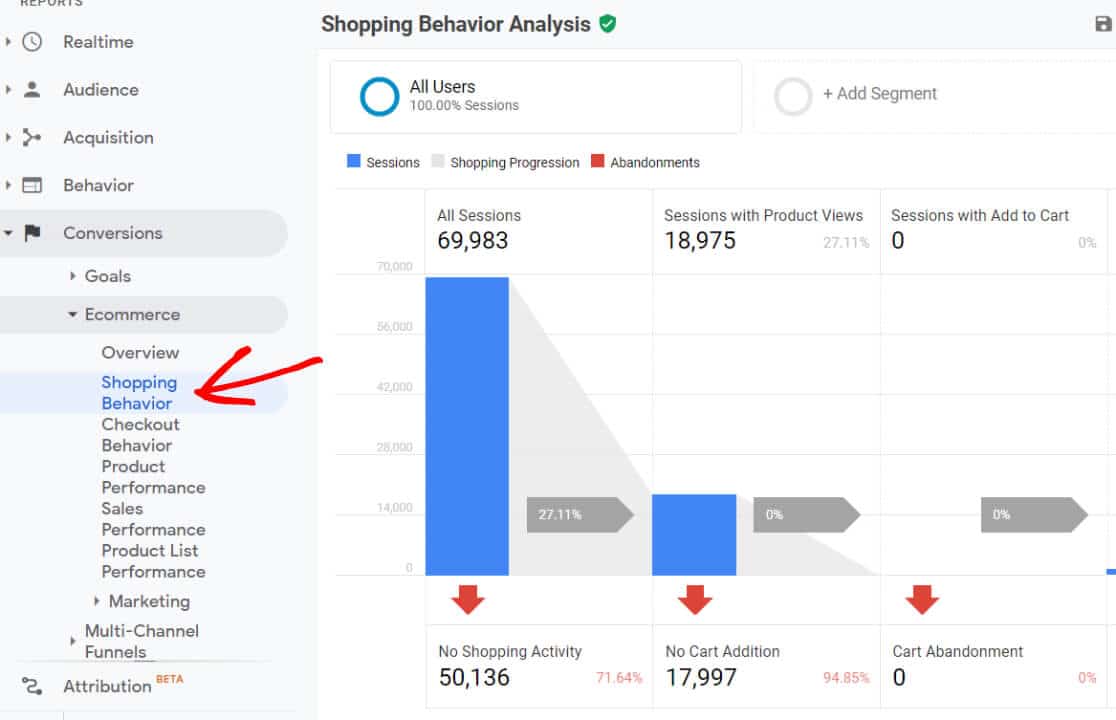Click the Add Segment button

[880, 93]
